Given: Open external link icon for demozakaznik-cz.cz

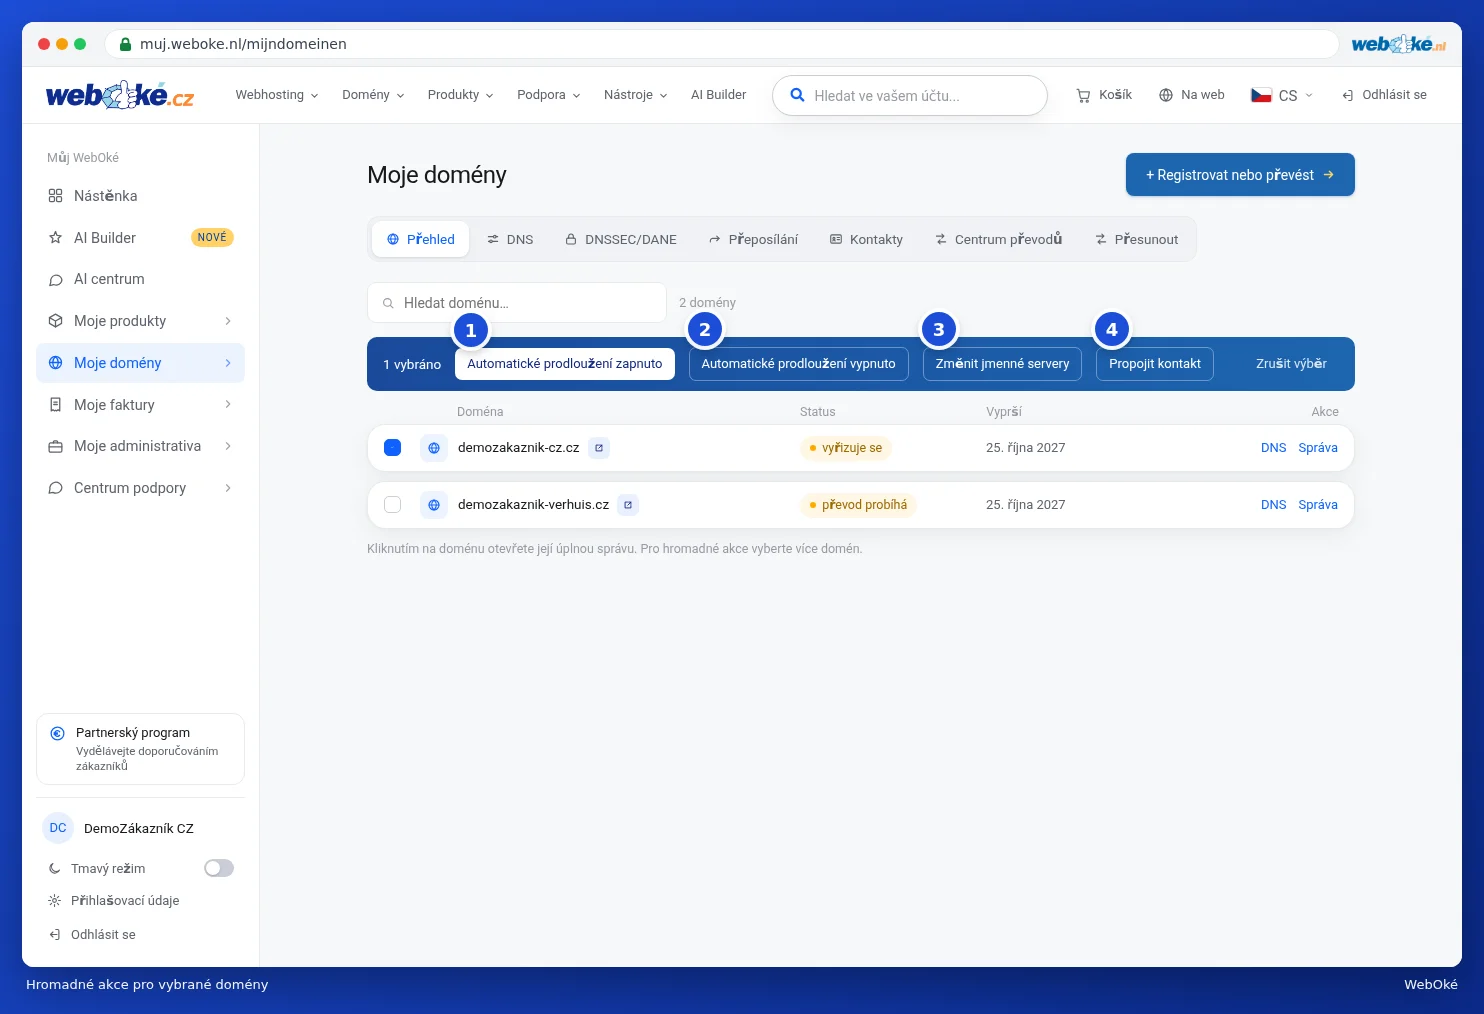Looking at the screenshot, I should click(599, 448).
